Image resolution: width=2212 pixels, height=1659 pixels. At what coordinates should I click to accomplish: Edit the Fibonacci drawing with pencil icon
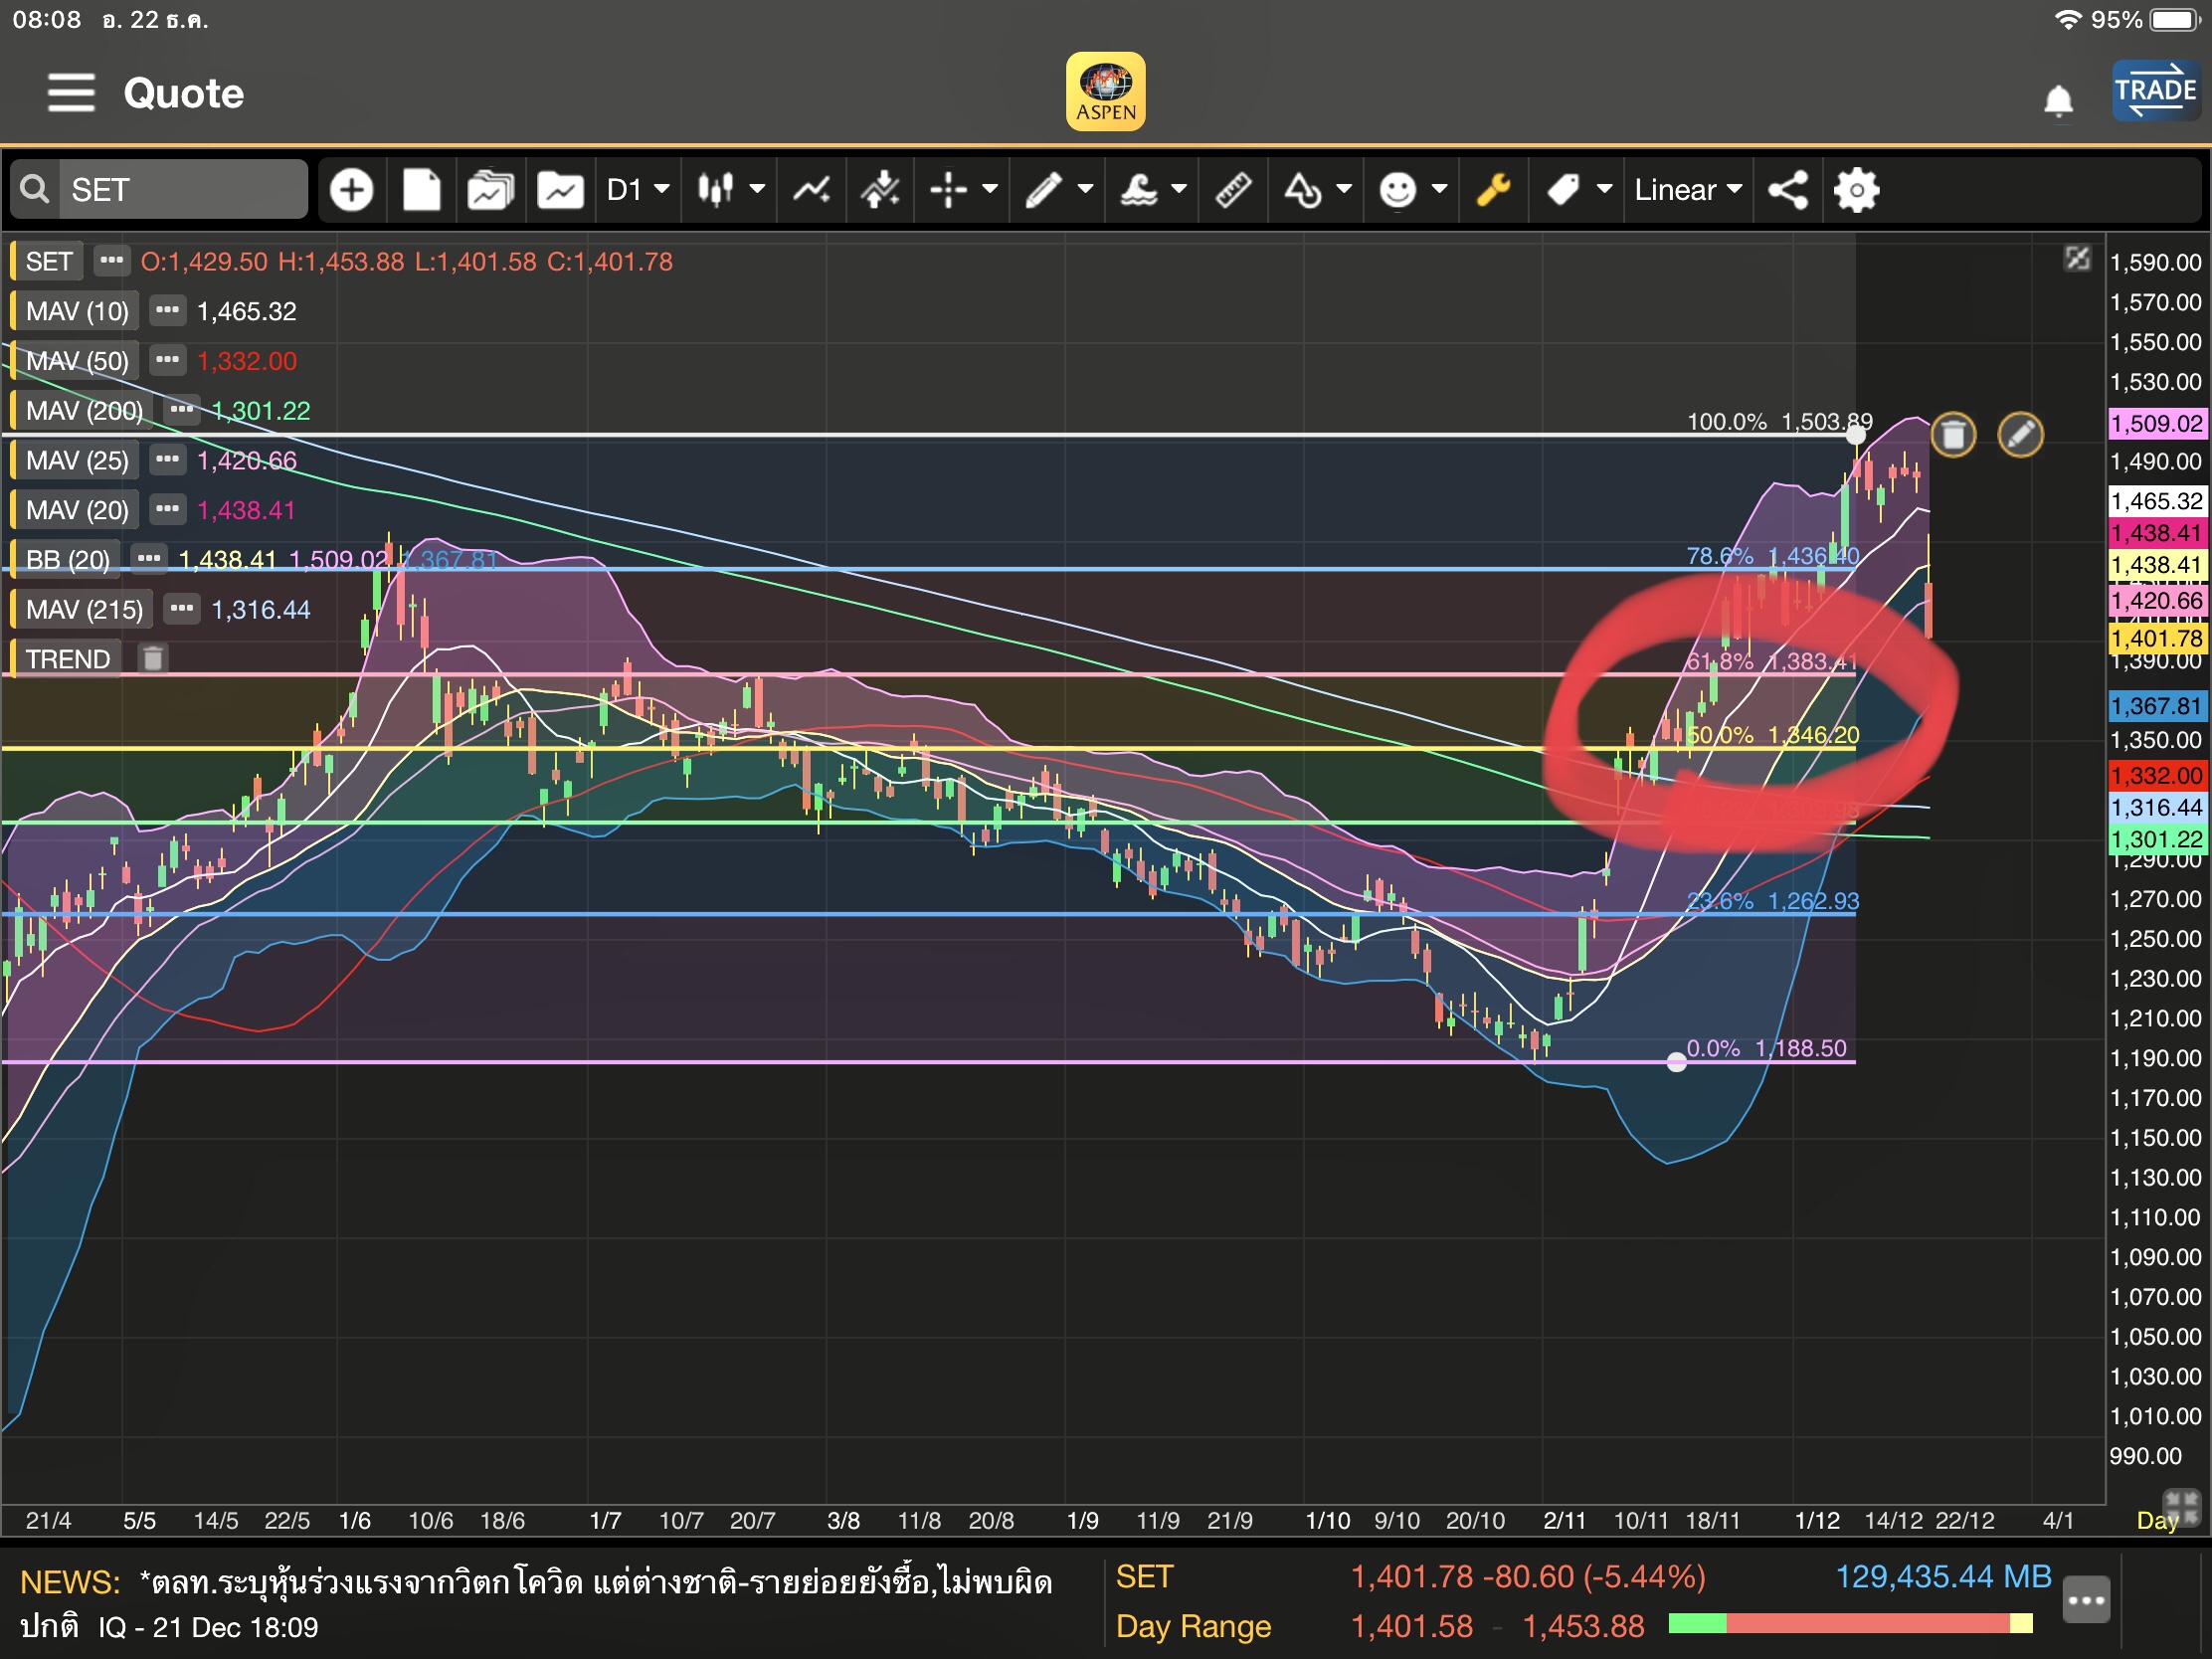coord(2020,435)
